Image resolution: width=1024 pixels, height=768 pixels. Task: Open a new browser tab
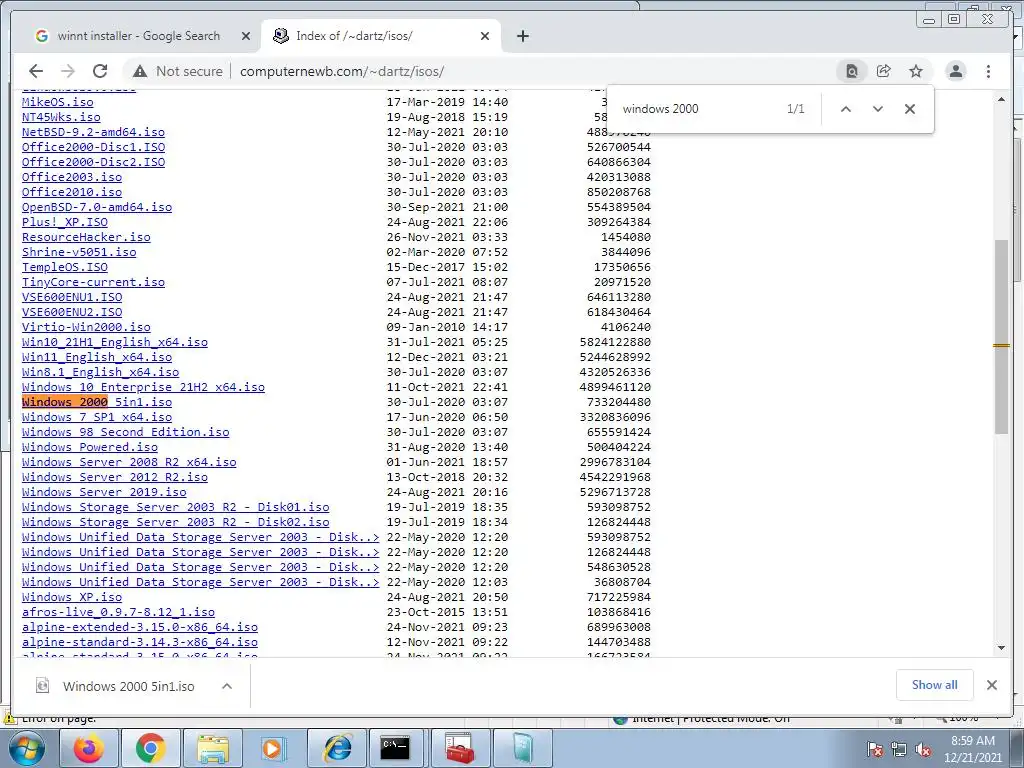522,36
